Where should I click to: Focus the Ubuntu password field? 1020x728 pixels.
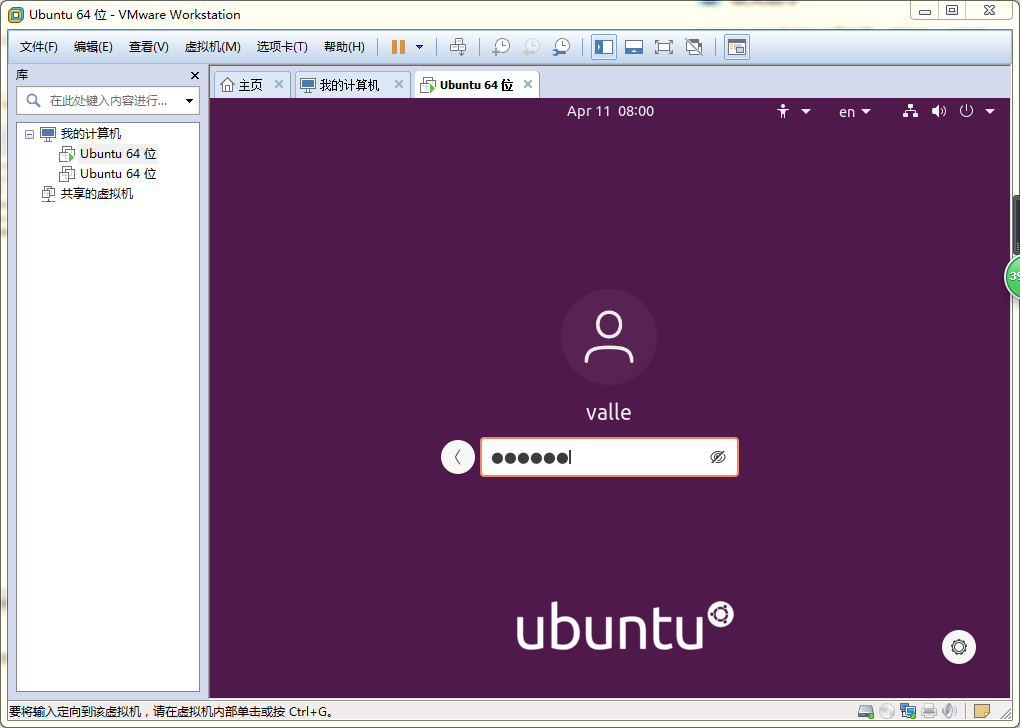pos(609,457)
